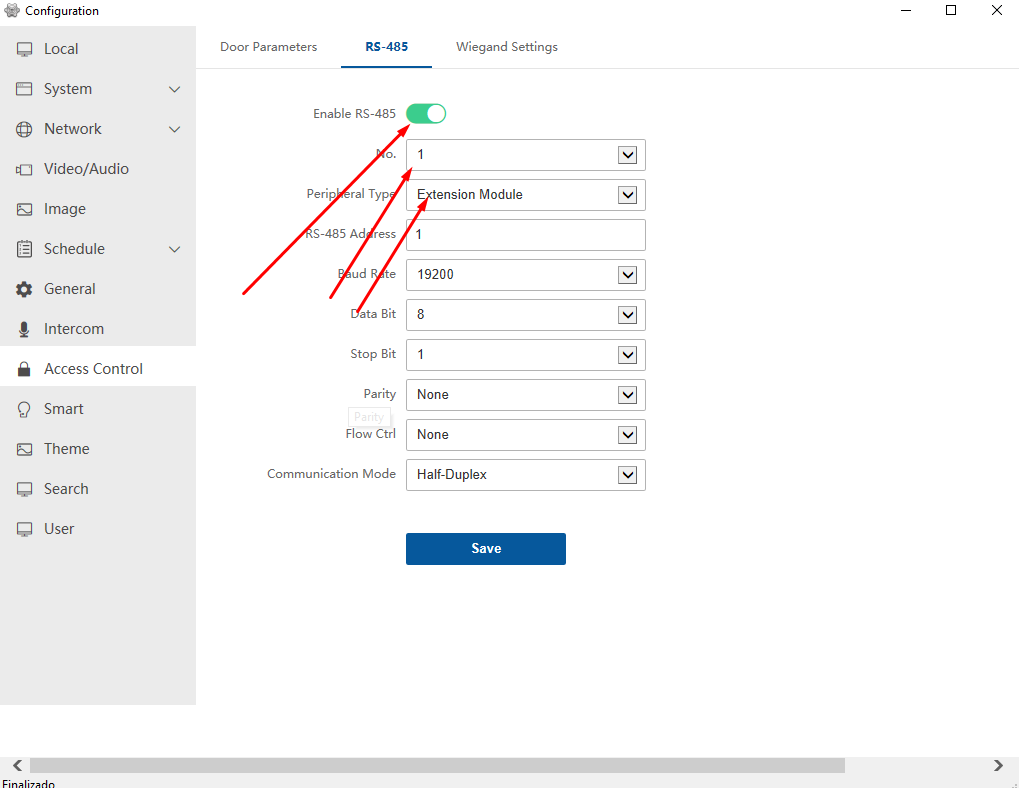Click the User monitor icon

click(24, 529)
